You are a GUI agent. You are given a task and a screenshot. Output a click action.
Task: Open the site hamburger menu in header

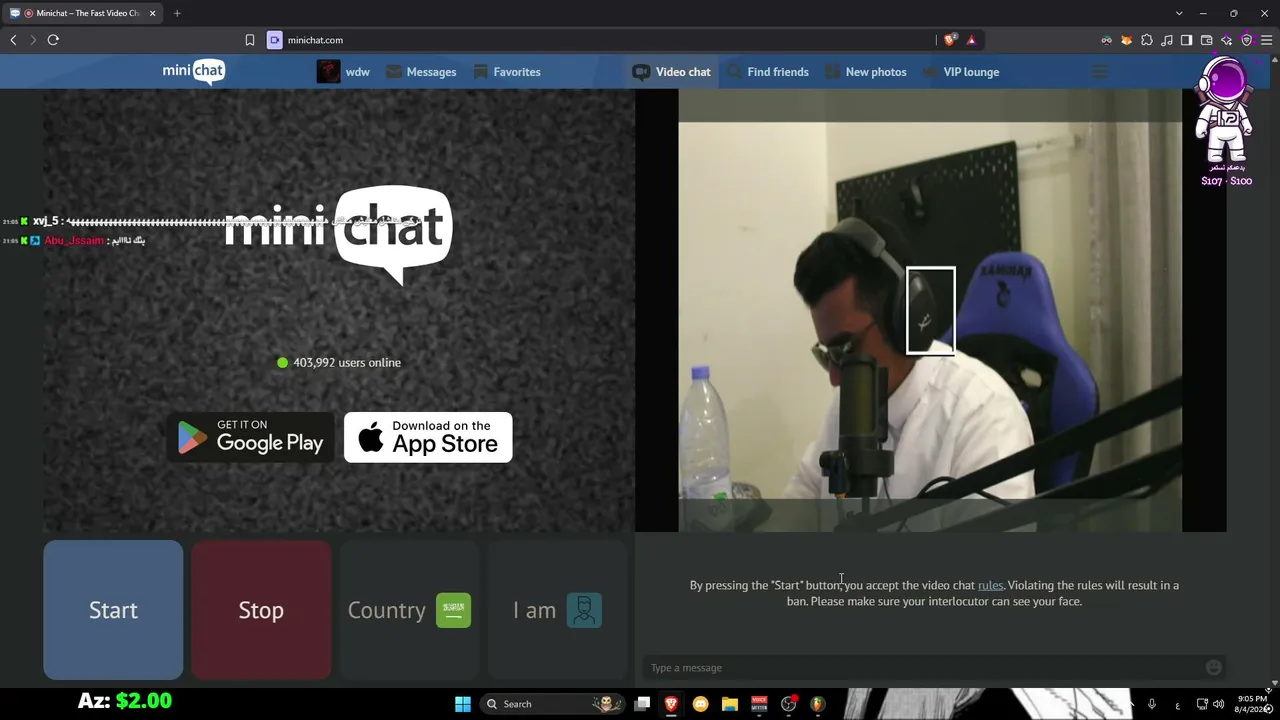(x=1100, y=72)
